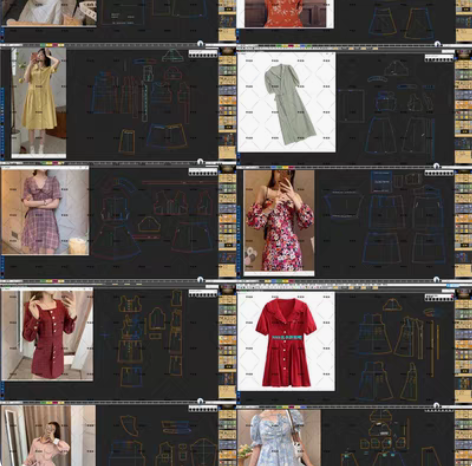This screenshot has height=466, width=472.
Task: Click round arch icon above red dress panel
Action: (x=436, y=279)
